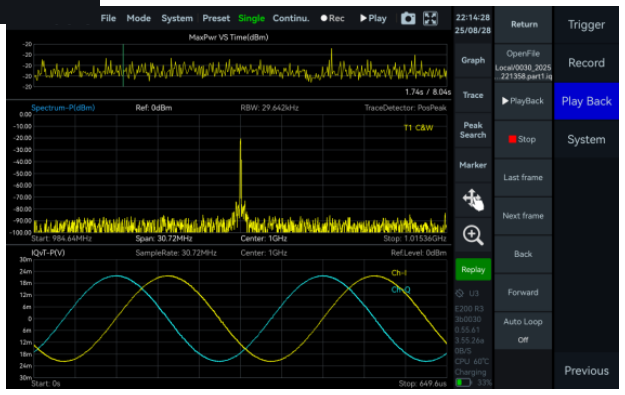Click the Stop: 649.6us value
625x395 pixels.
click(x=423, y=384)
